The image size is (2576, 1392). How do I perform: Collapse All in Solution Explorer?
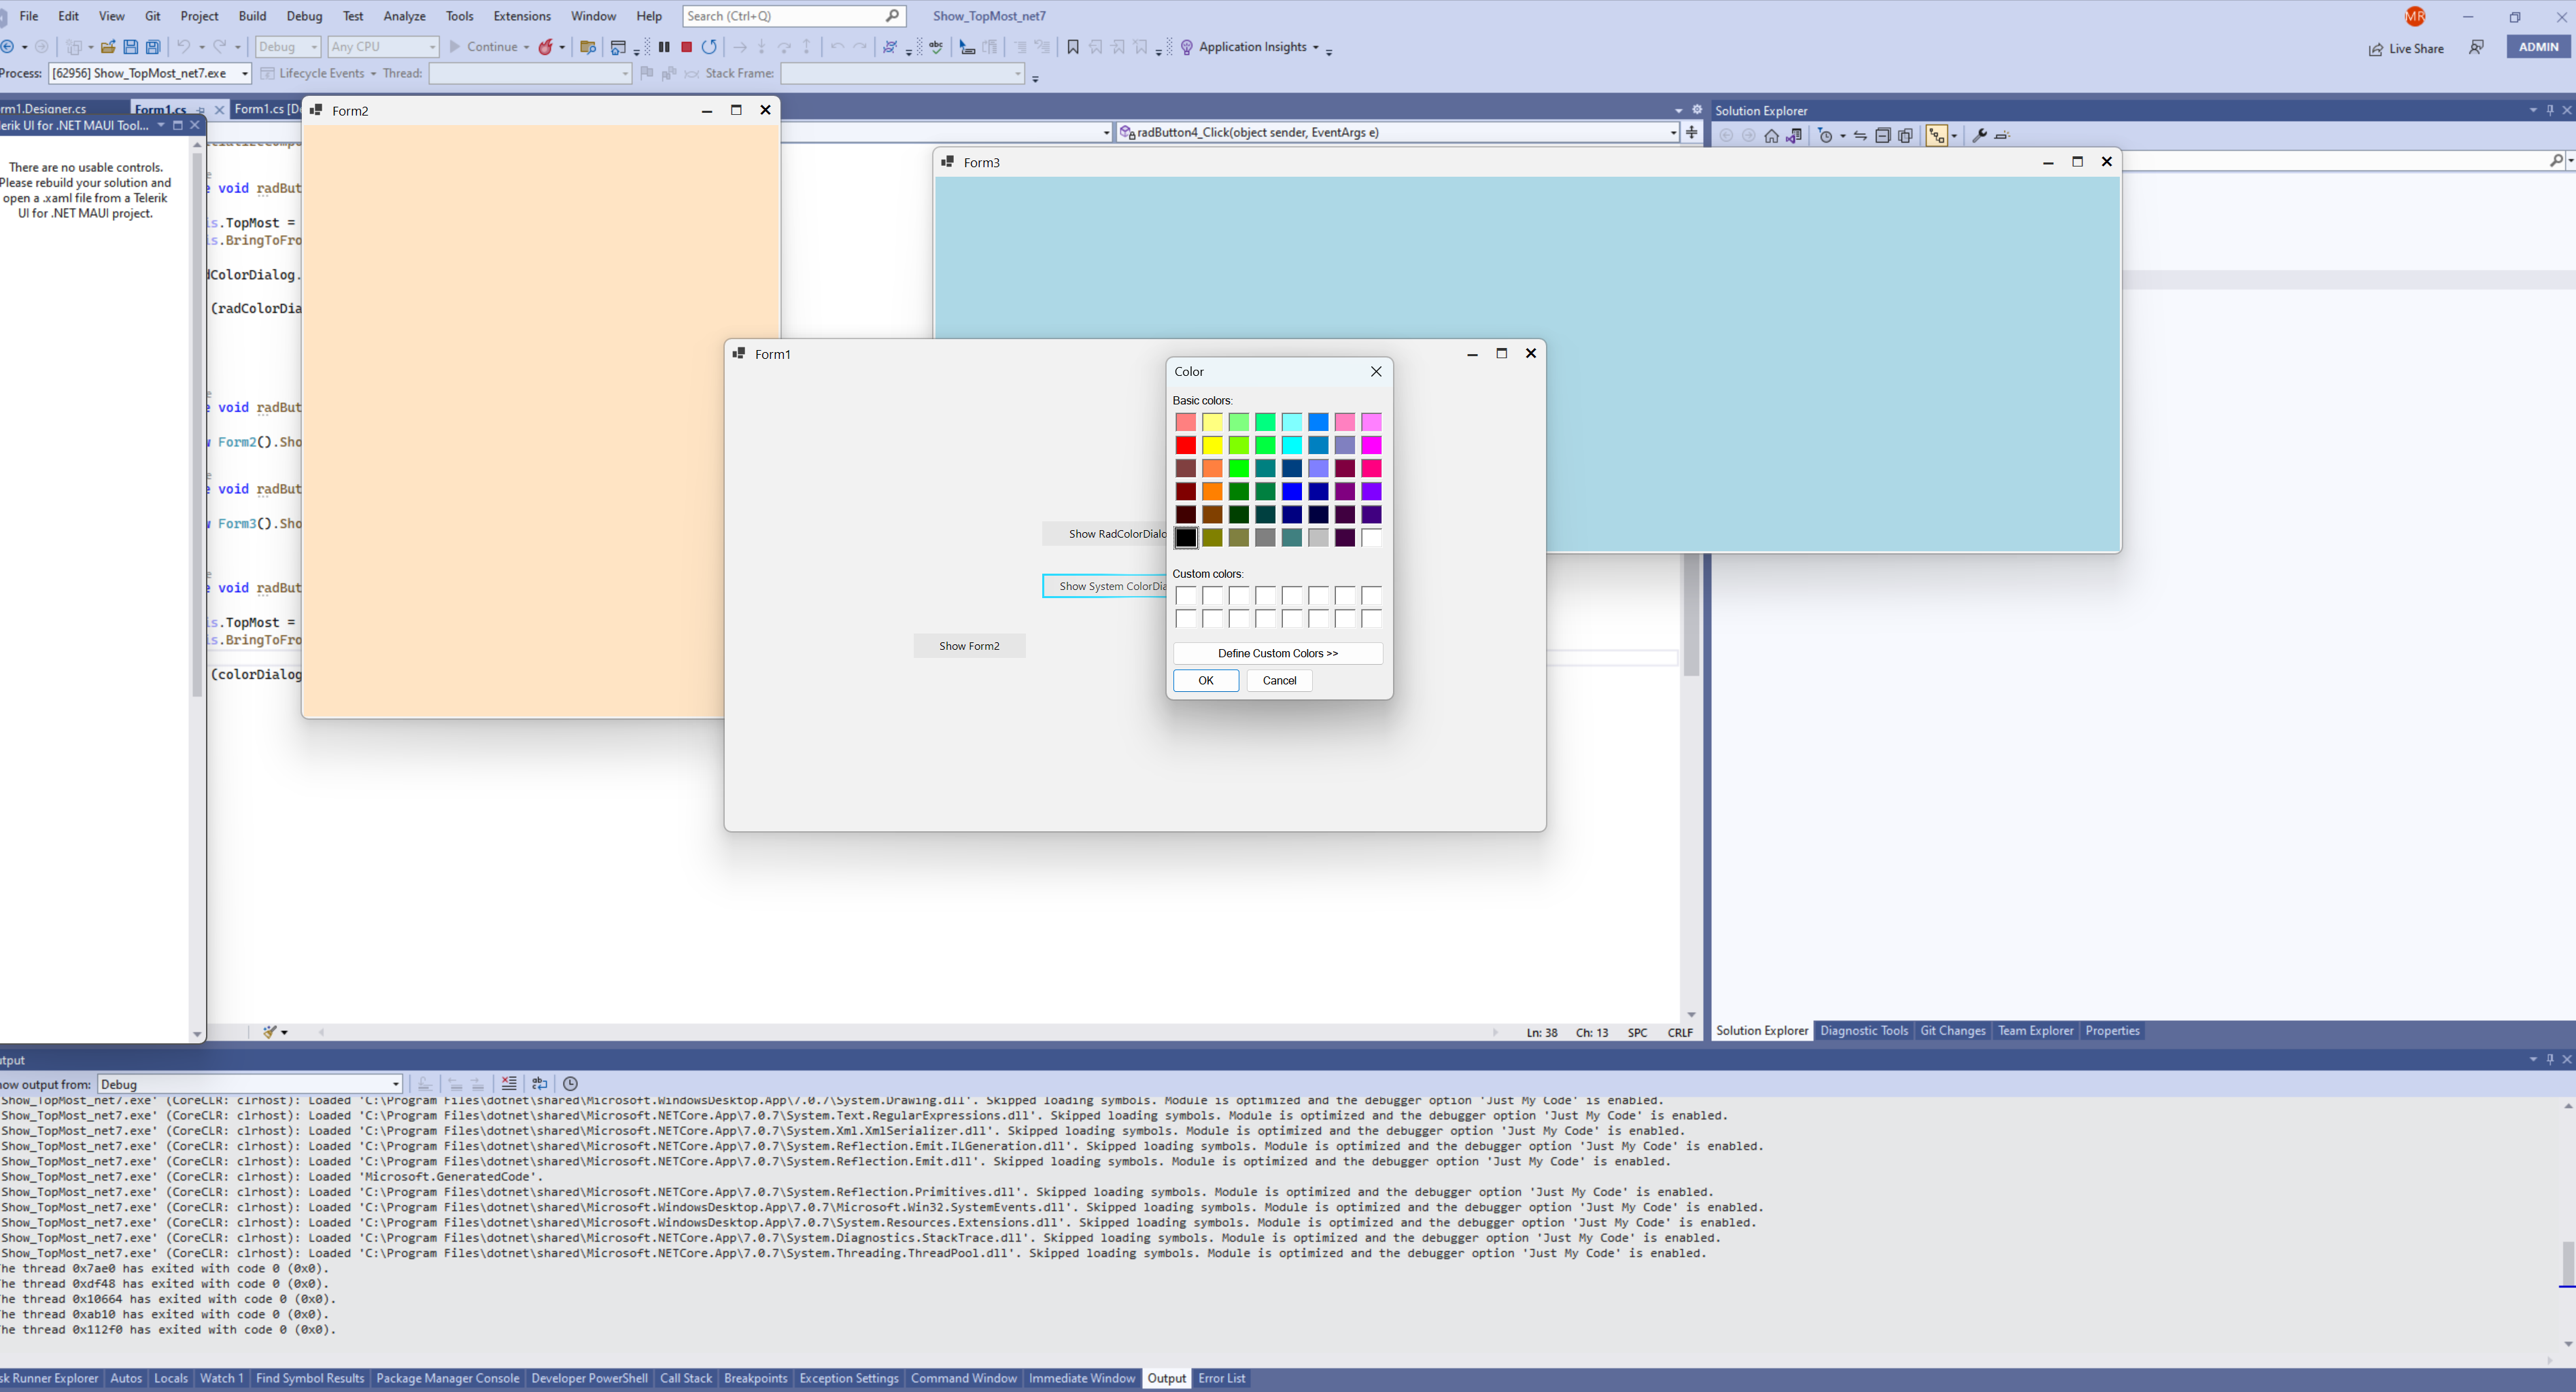(1882, 136)
